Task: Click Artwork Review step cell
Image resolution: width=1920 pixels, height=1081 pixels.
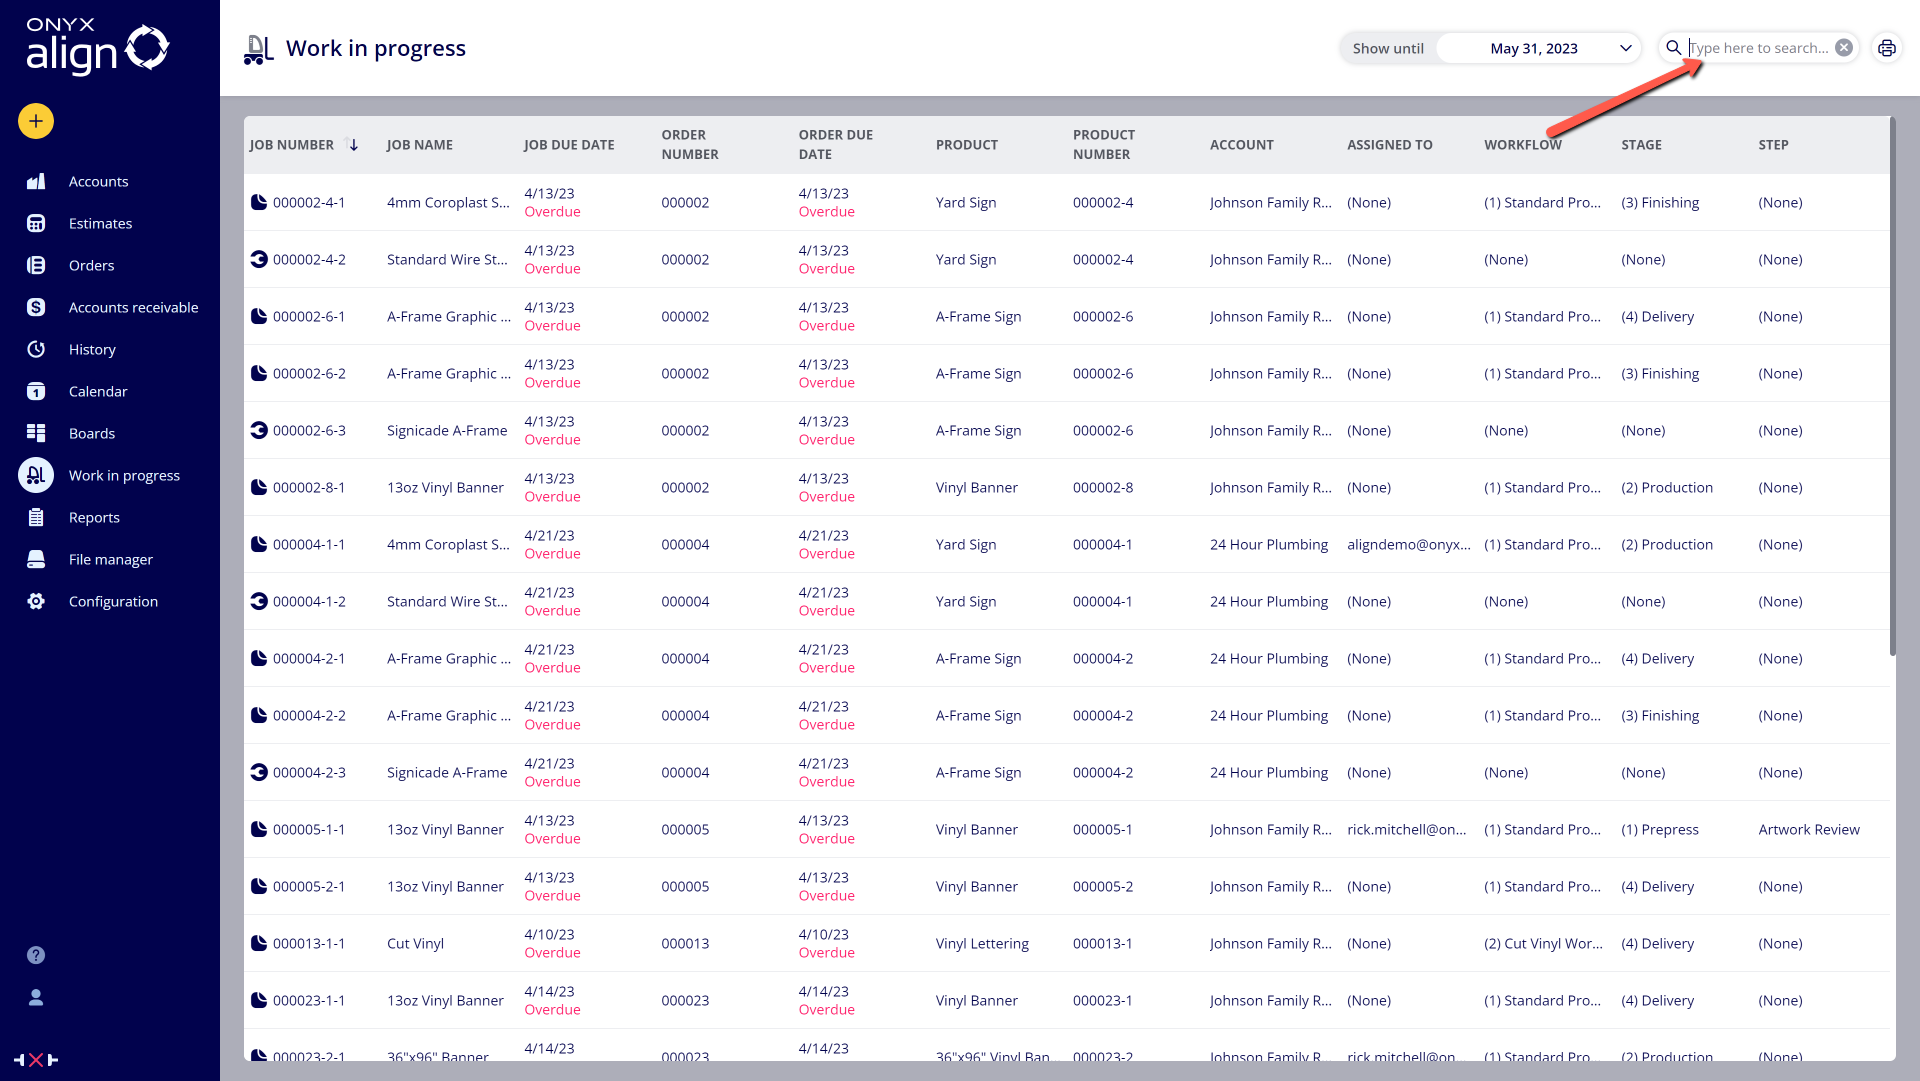Action: (x=1809, y=830)
